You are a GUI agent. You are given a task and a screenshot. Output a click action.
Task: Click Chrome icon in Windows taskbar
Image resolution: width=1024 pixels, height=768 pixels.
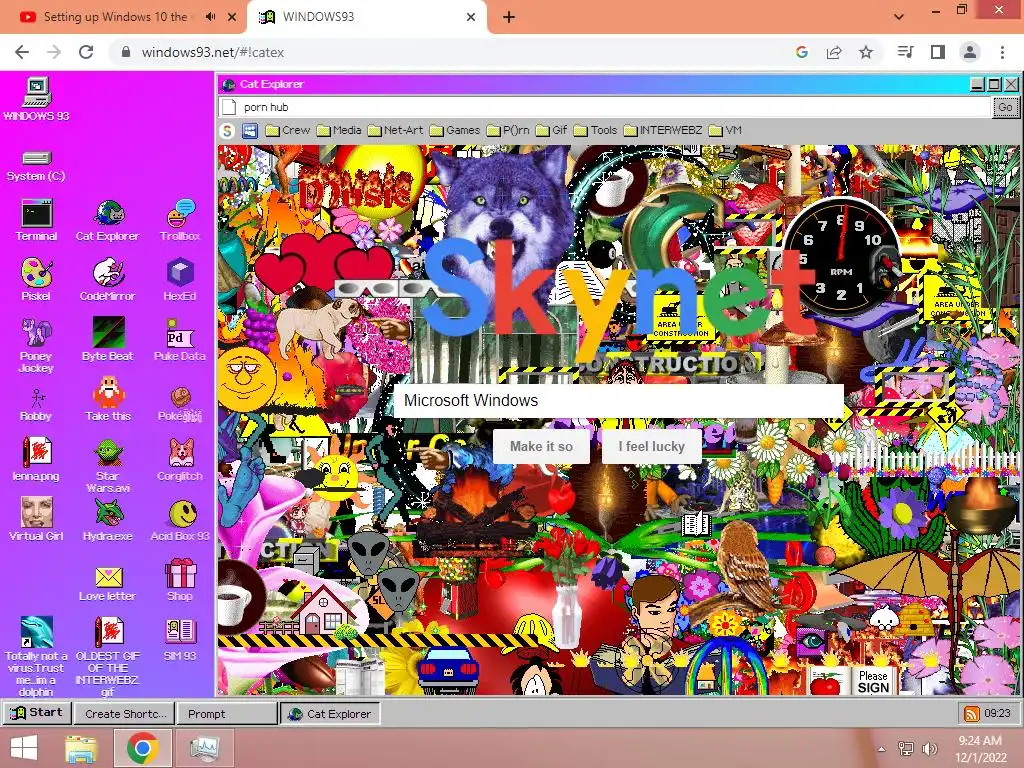coord(142,748)
